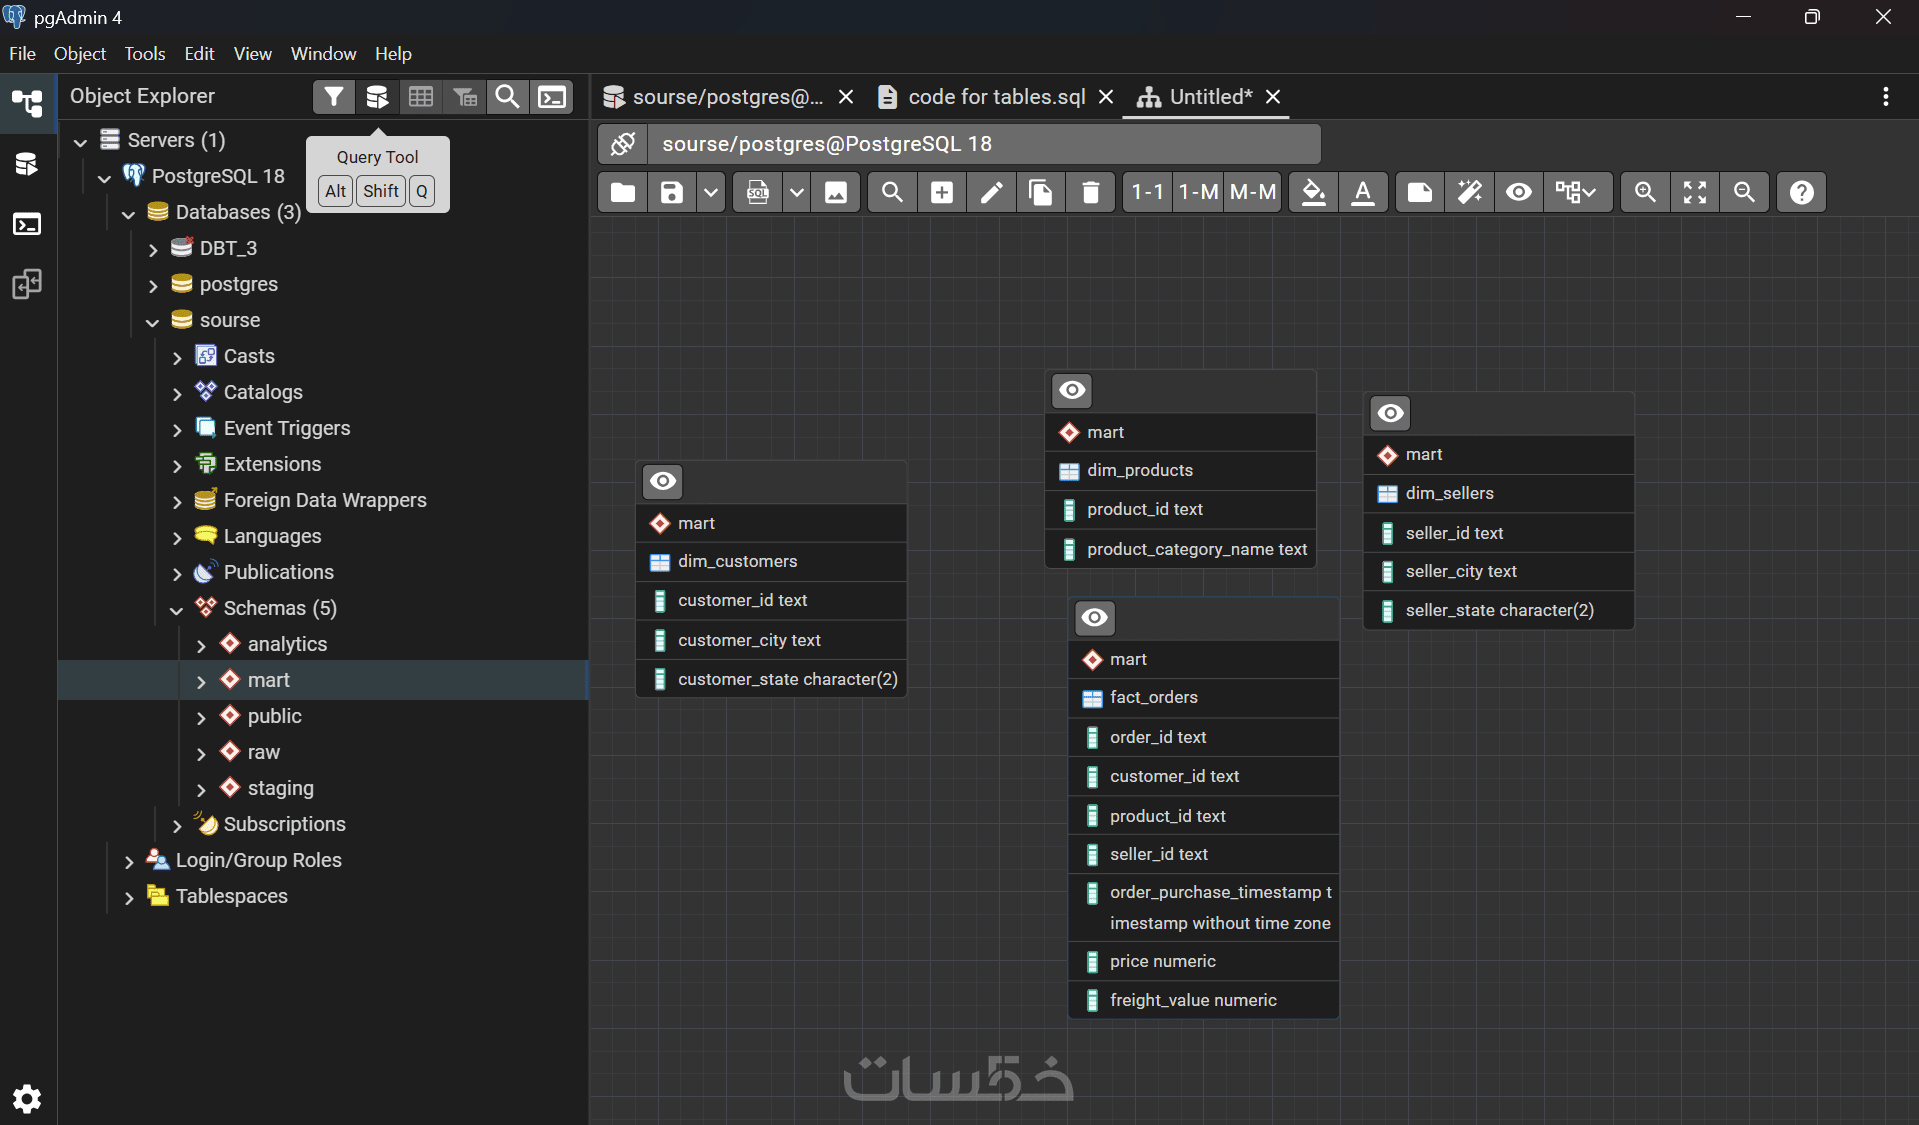Screen dimensions: 1919x1125
Task: Collapse the Schemas (5) node
Action: [177, 609]
